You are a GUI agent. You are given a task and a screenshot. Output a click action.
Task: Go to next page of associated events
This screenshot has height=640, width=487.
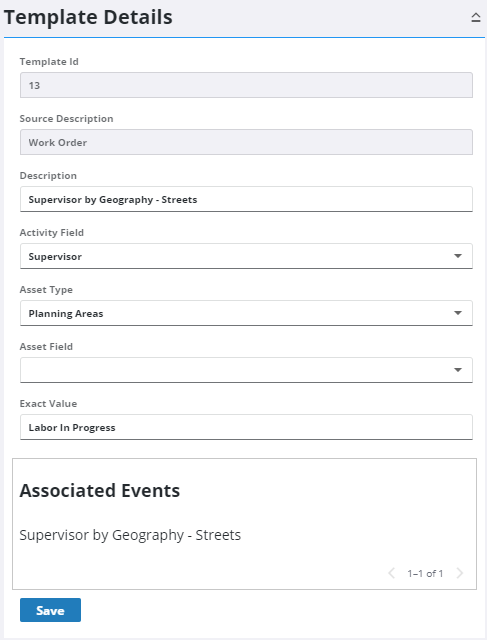click(x=460, y=573)
